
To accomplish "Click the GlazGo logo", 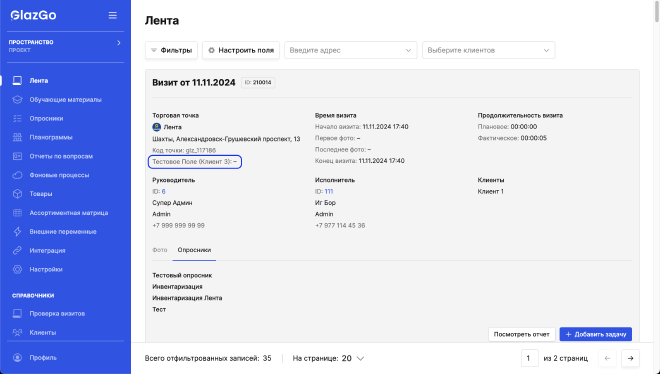I will pyautogui.click(x=33, y=15).
